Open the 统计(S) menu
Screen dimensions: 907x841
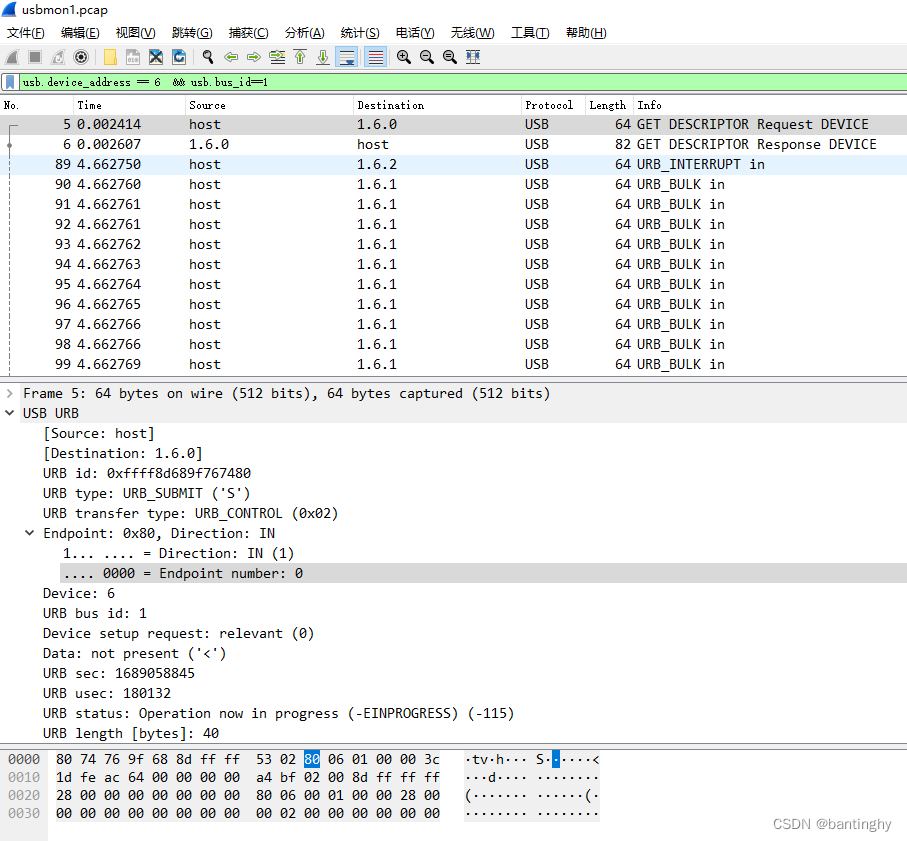(360, 33)
